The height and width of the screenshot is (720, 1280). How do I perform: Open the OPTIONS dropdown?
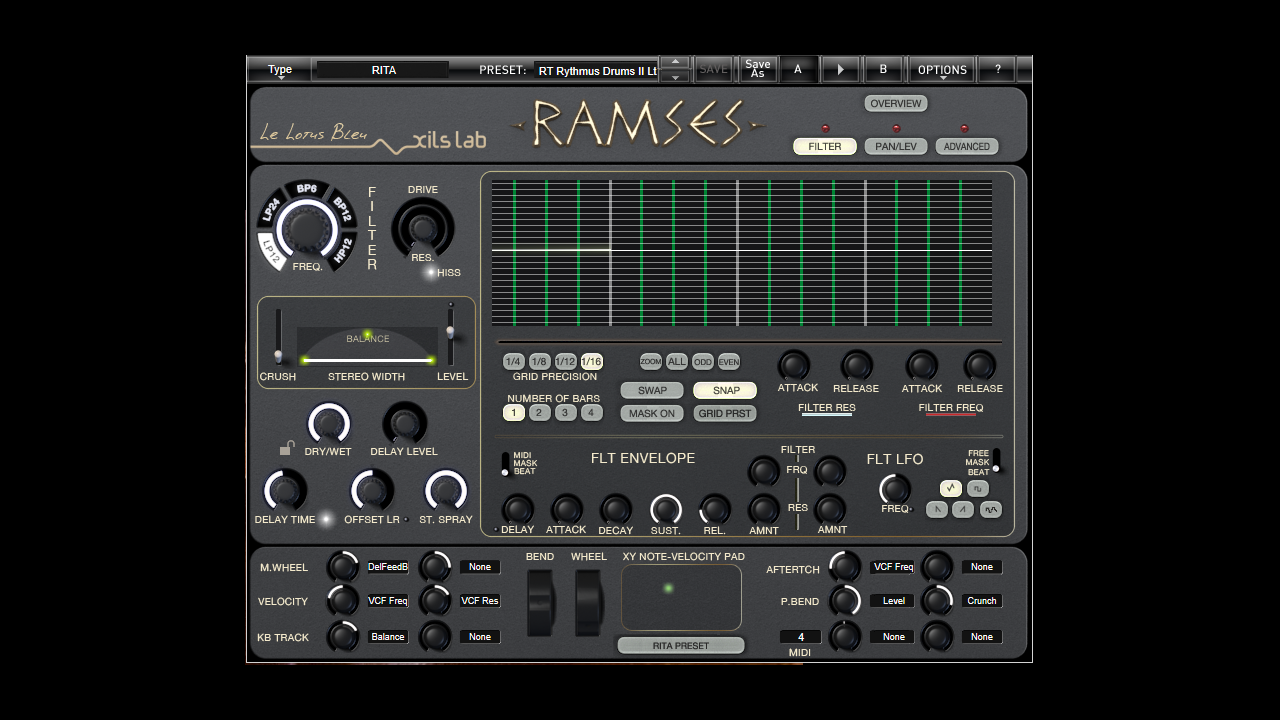pyautogui.click(x=942, y=70)
